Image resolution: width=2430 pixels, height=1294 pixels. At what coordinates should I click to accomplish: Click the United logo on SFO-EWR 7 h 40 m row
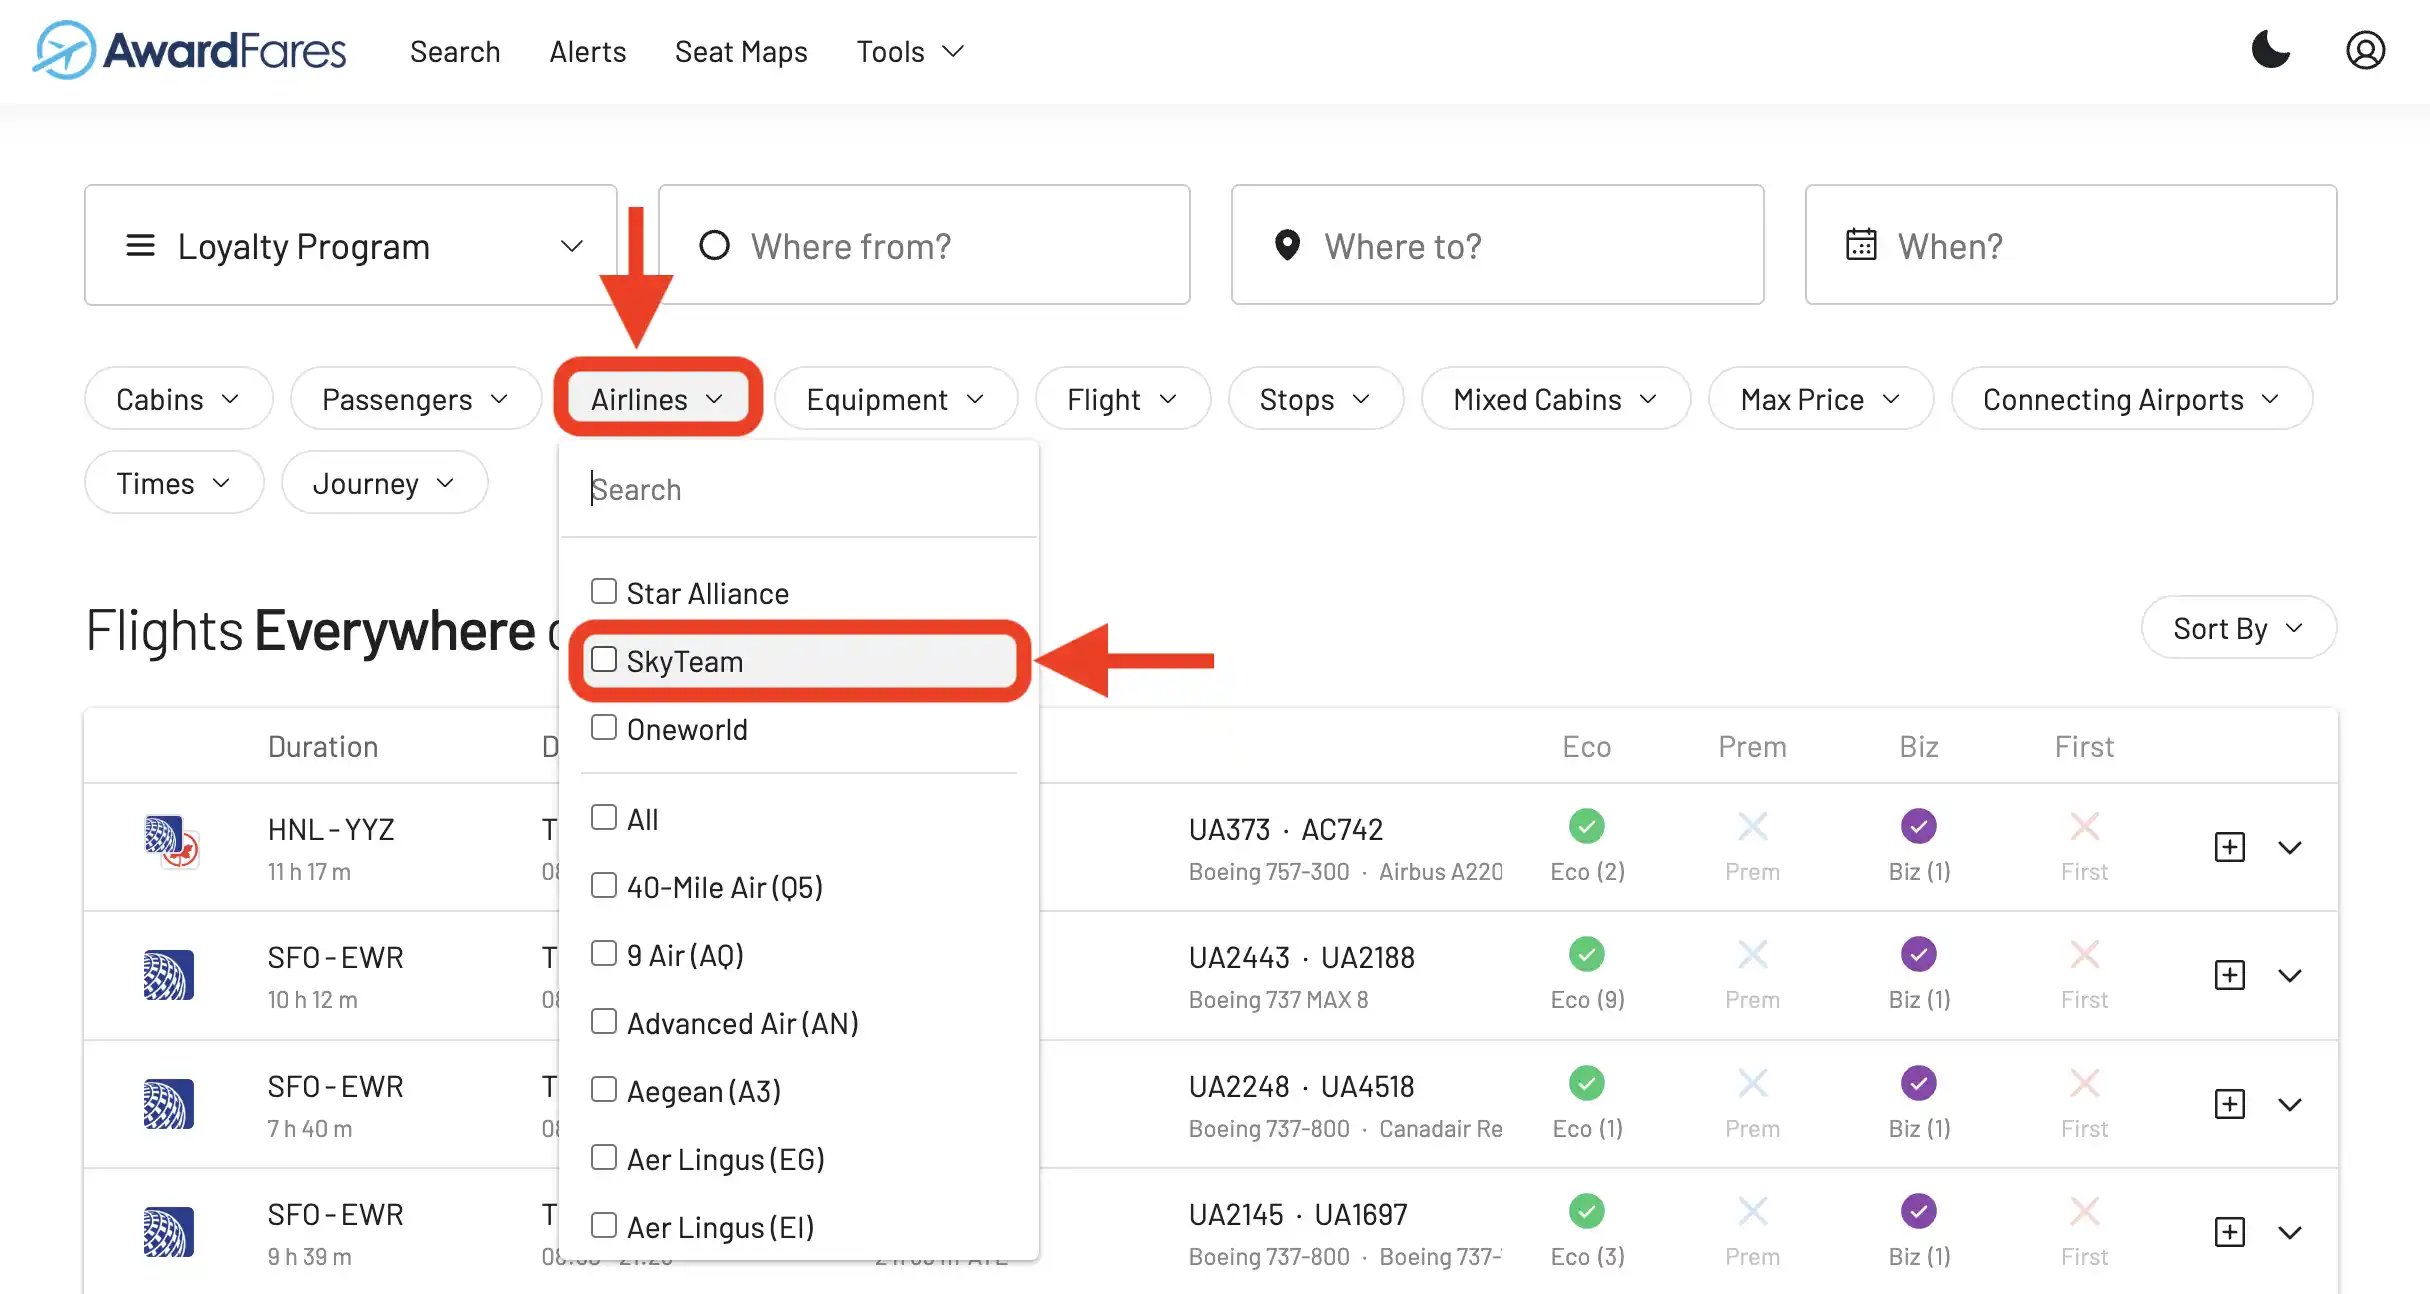pyautogui.click(x=168, y=1104)
